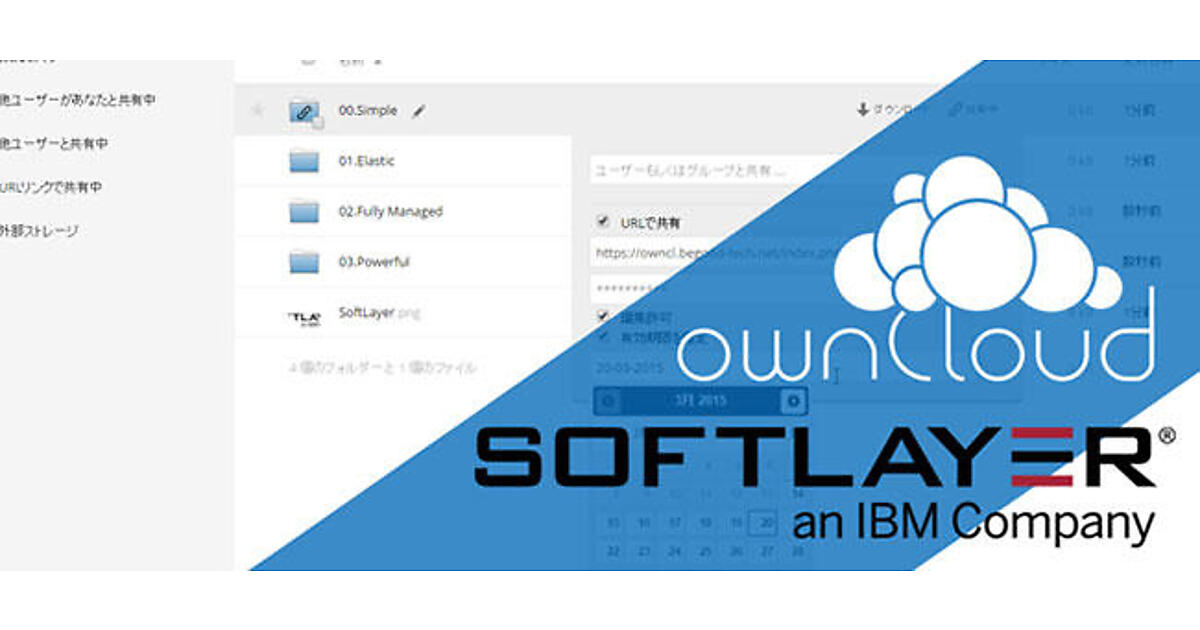Open the 02.Fully Managed folder icon
The height and width of the screenshot is (630, 1200).
click(x=304, y=211)
